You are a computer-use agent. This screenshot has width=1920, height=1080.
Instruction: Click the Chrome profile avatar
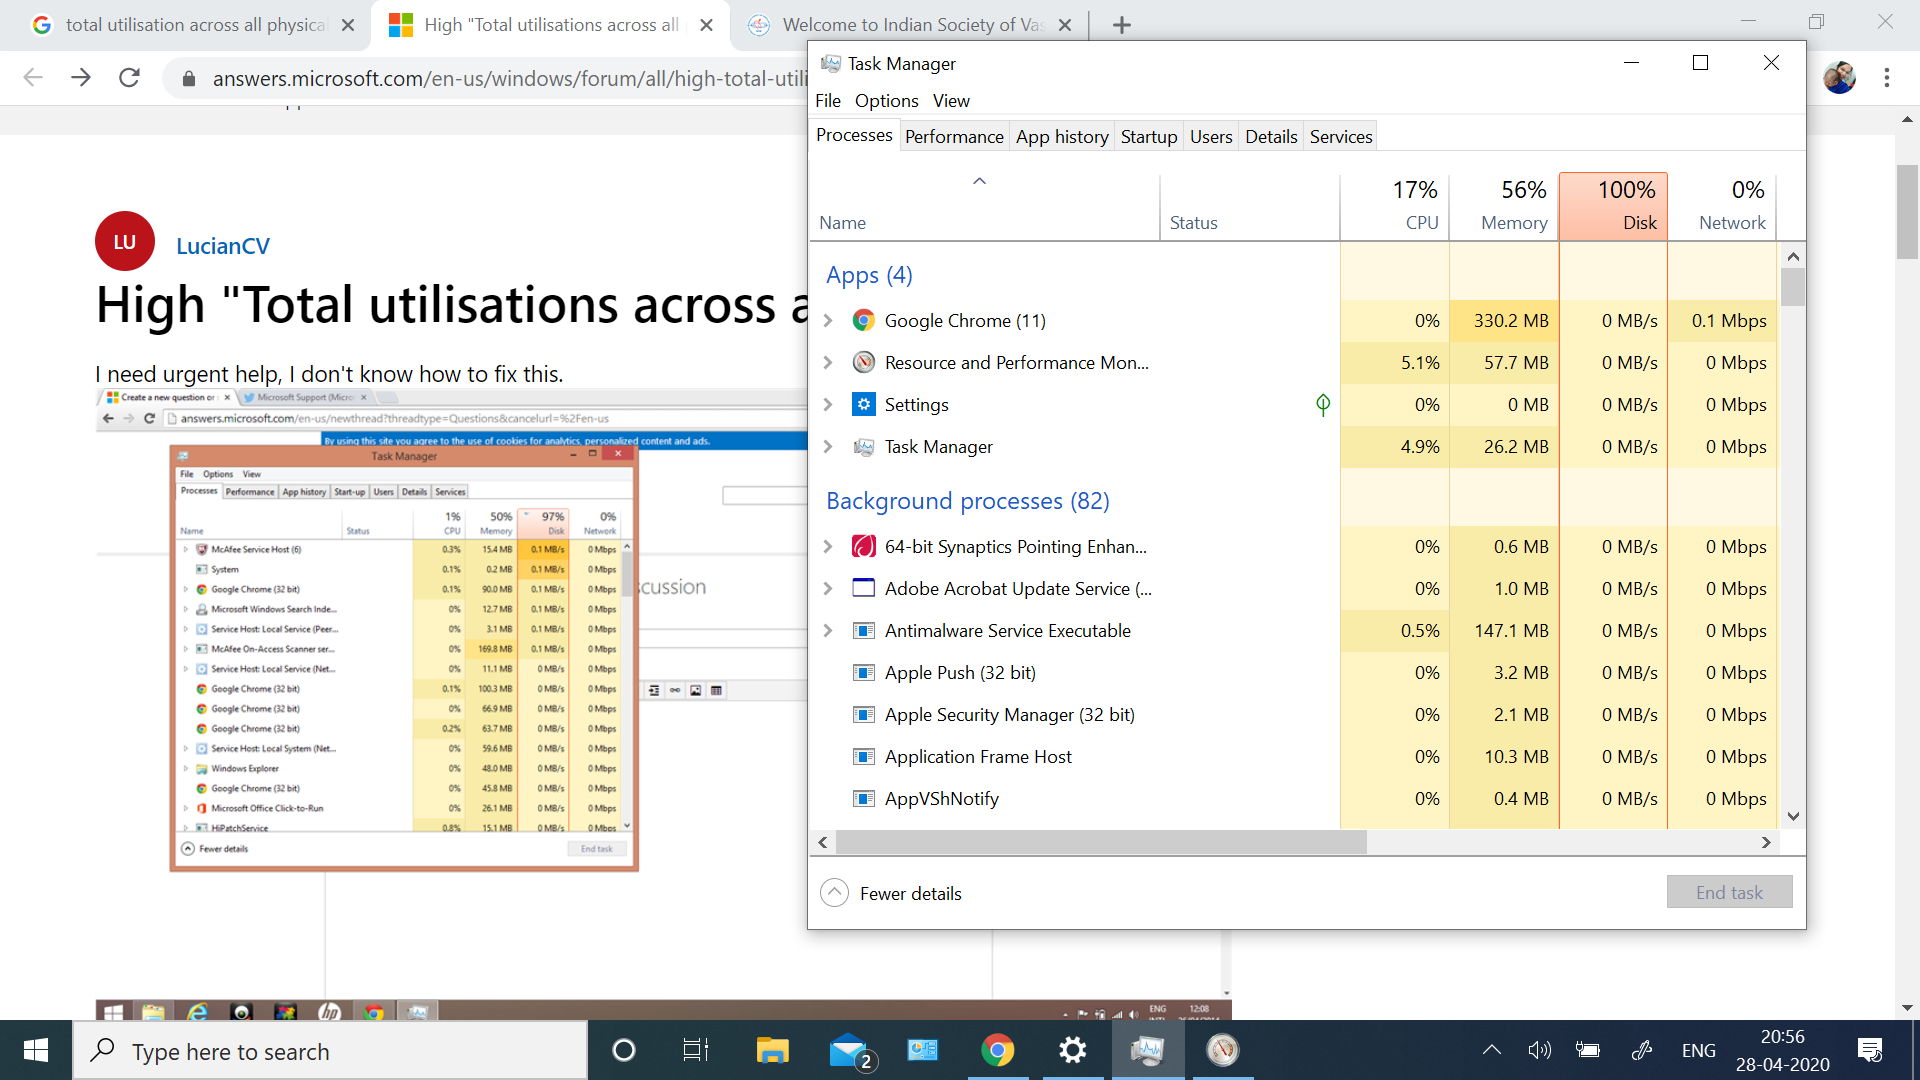pyautogui.click(x=1839, y=78)
